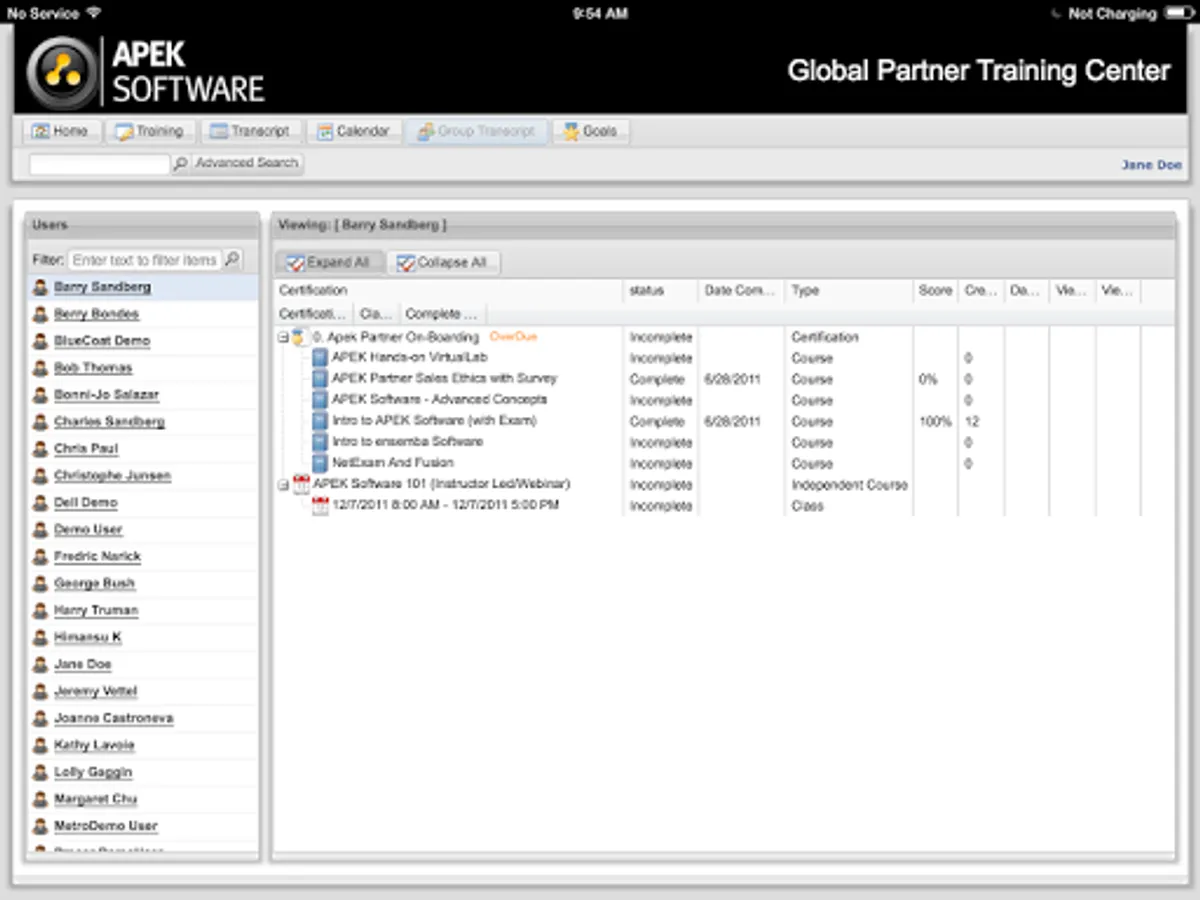The height and width of the screenshot is (900, 1200).
Task: Click the Jane Doe account link
Action: click(x=1151, y=165)
